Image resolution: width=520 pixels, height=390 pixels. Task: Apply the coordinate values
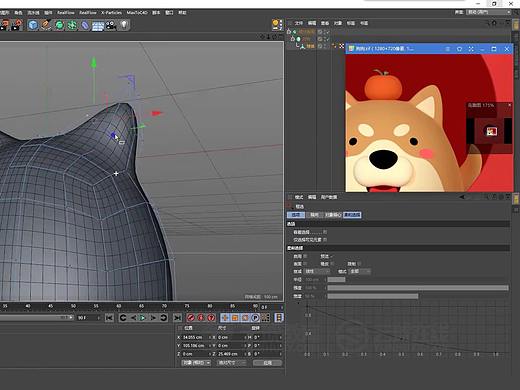(267, 363)
